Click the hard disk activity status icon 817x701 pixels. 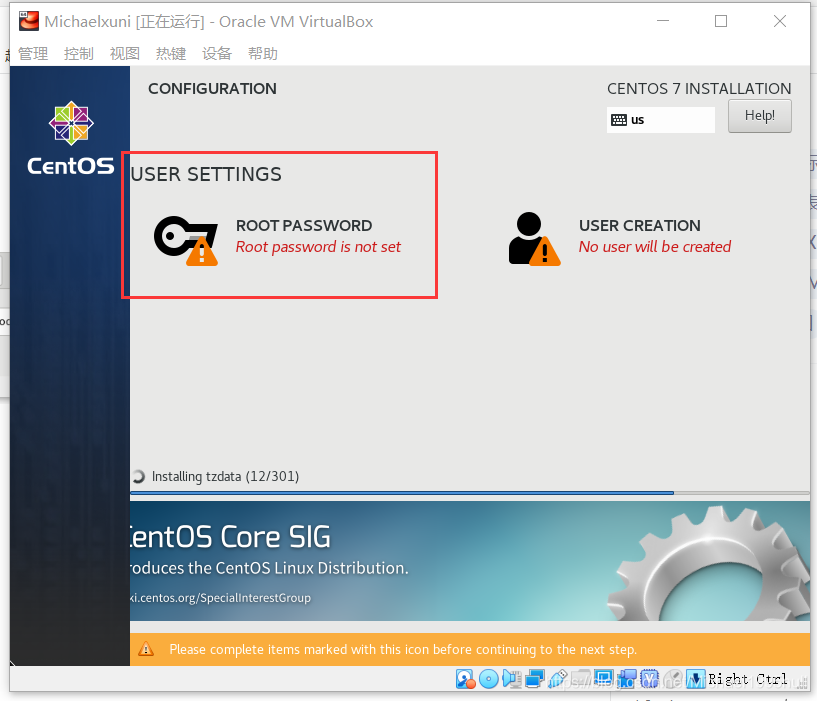(x=465, y=679)
